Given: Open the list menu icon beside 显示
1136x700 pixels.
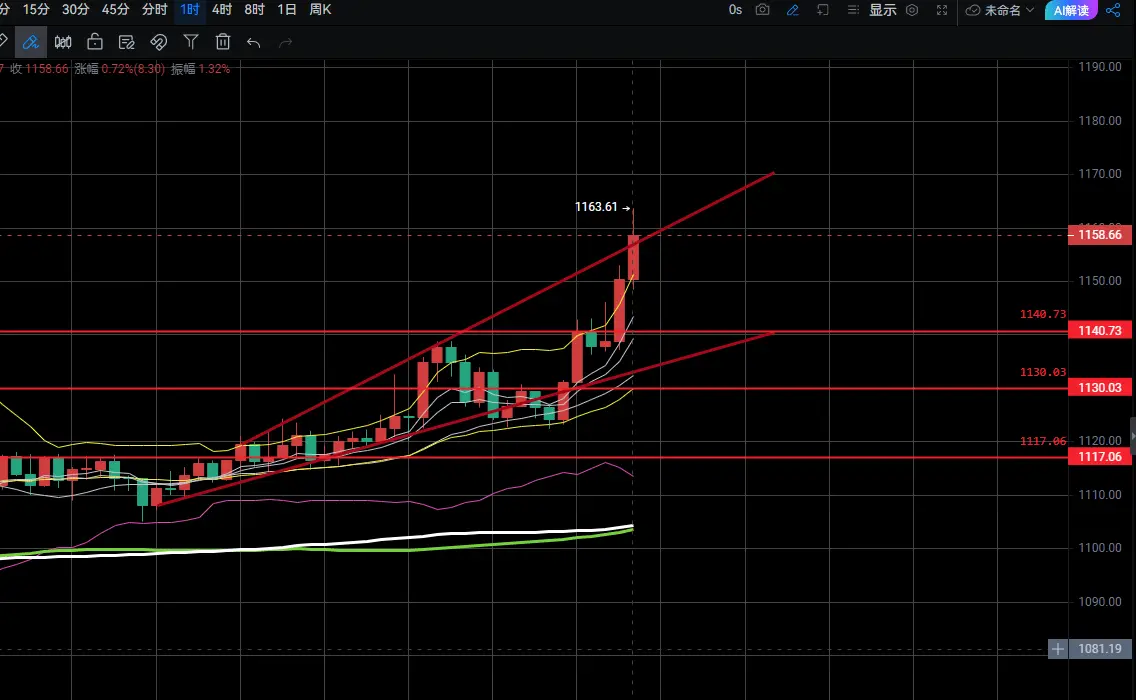Looking at the screenshot, I should point(853,10).
